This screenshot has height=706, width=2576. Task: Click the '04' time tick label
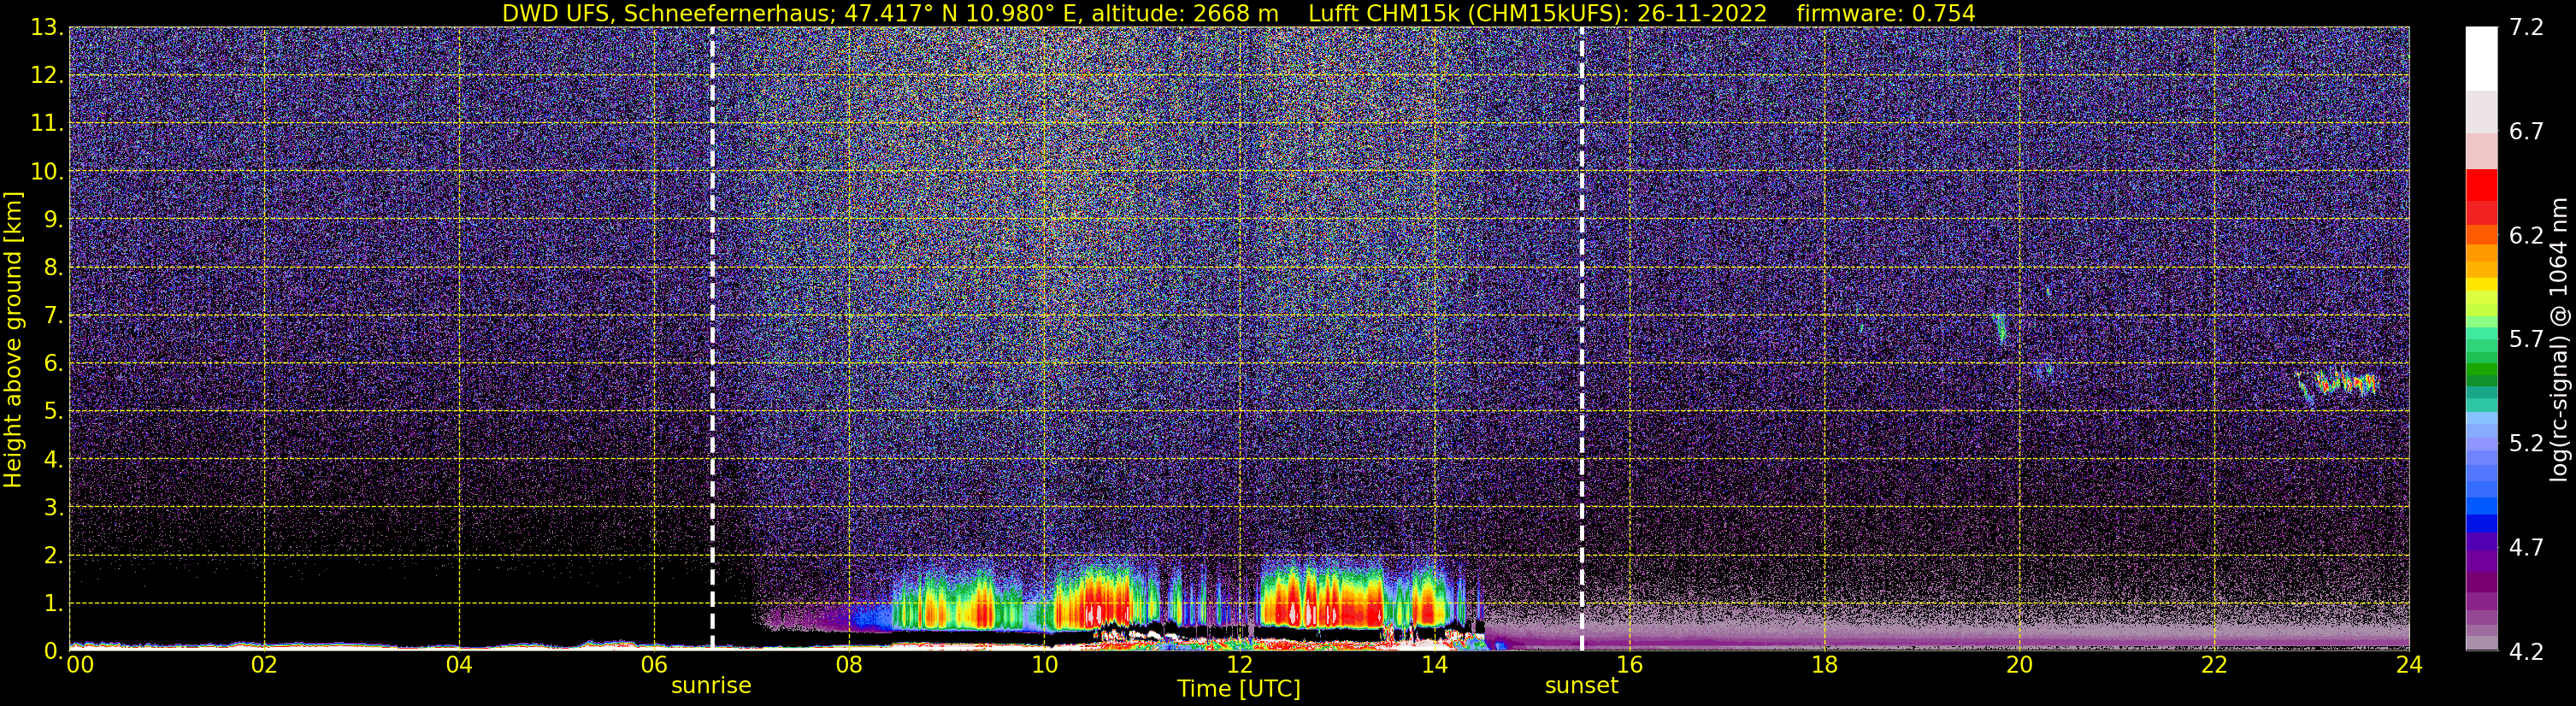click(x=459, y=665)
